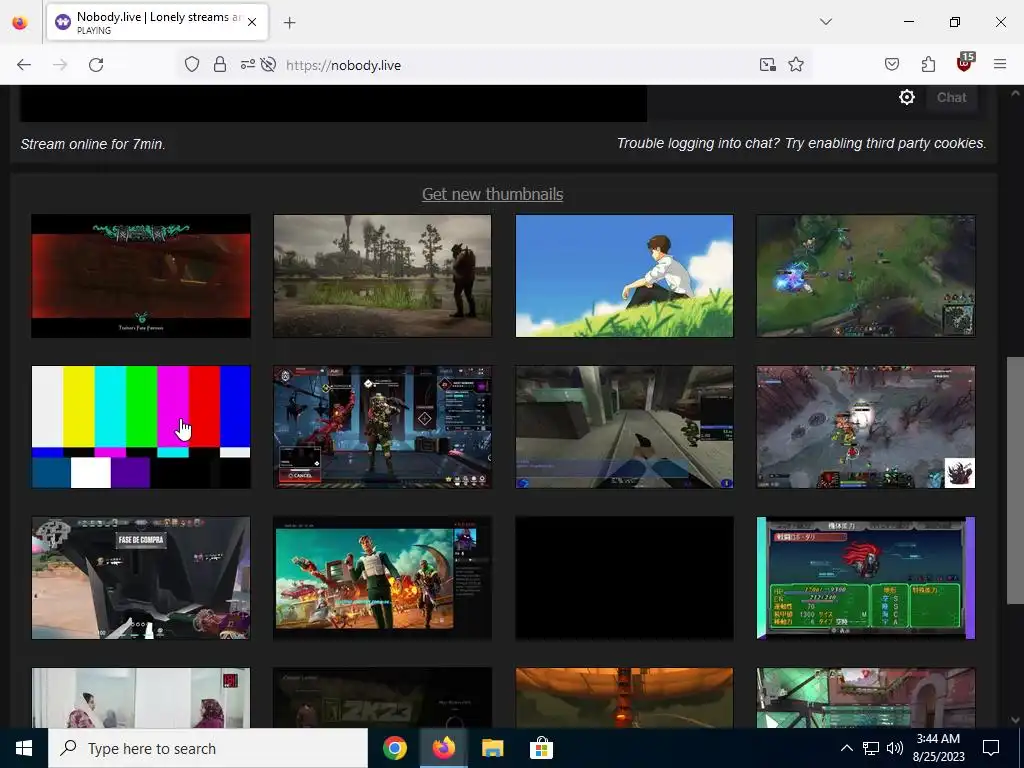Click the Chat button
This screenshot has height=768, width=1024.
pos(951,97)
